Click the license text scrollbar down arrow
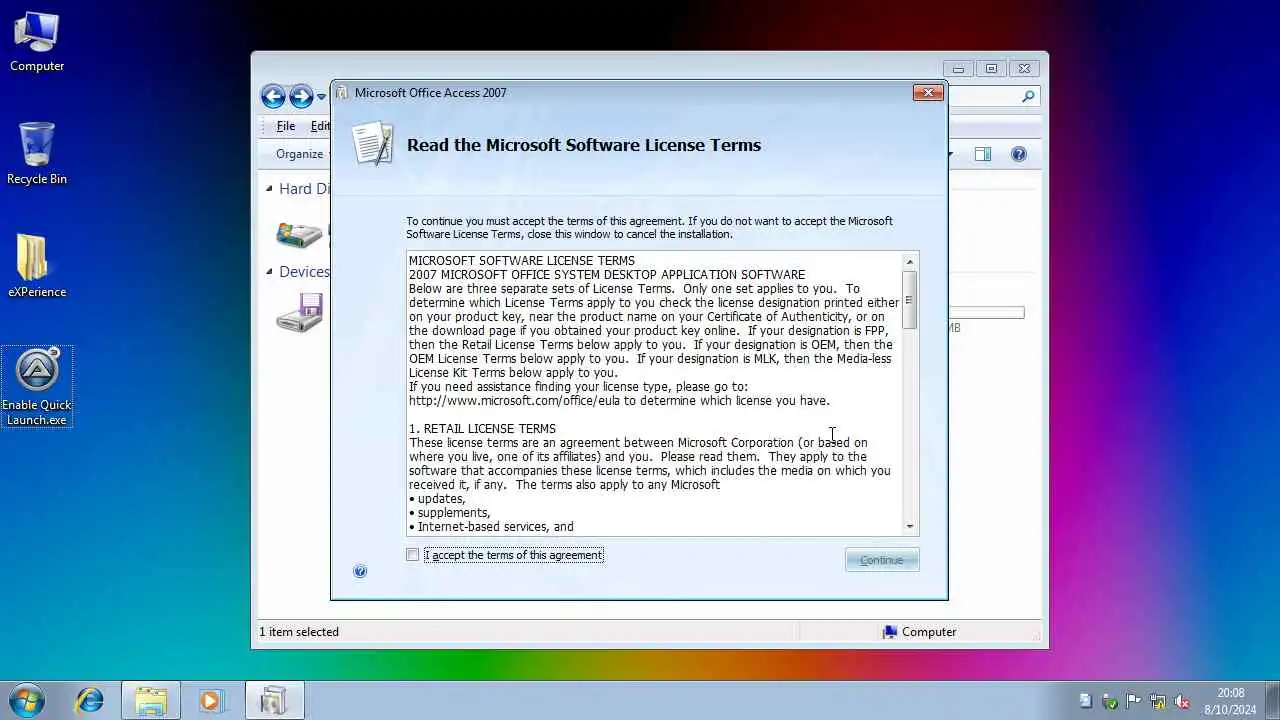This screenshot has width=1280, height=720. [x=910, y=526]
